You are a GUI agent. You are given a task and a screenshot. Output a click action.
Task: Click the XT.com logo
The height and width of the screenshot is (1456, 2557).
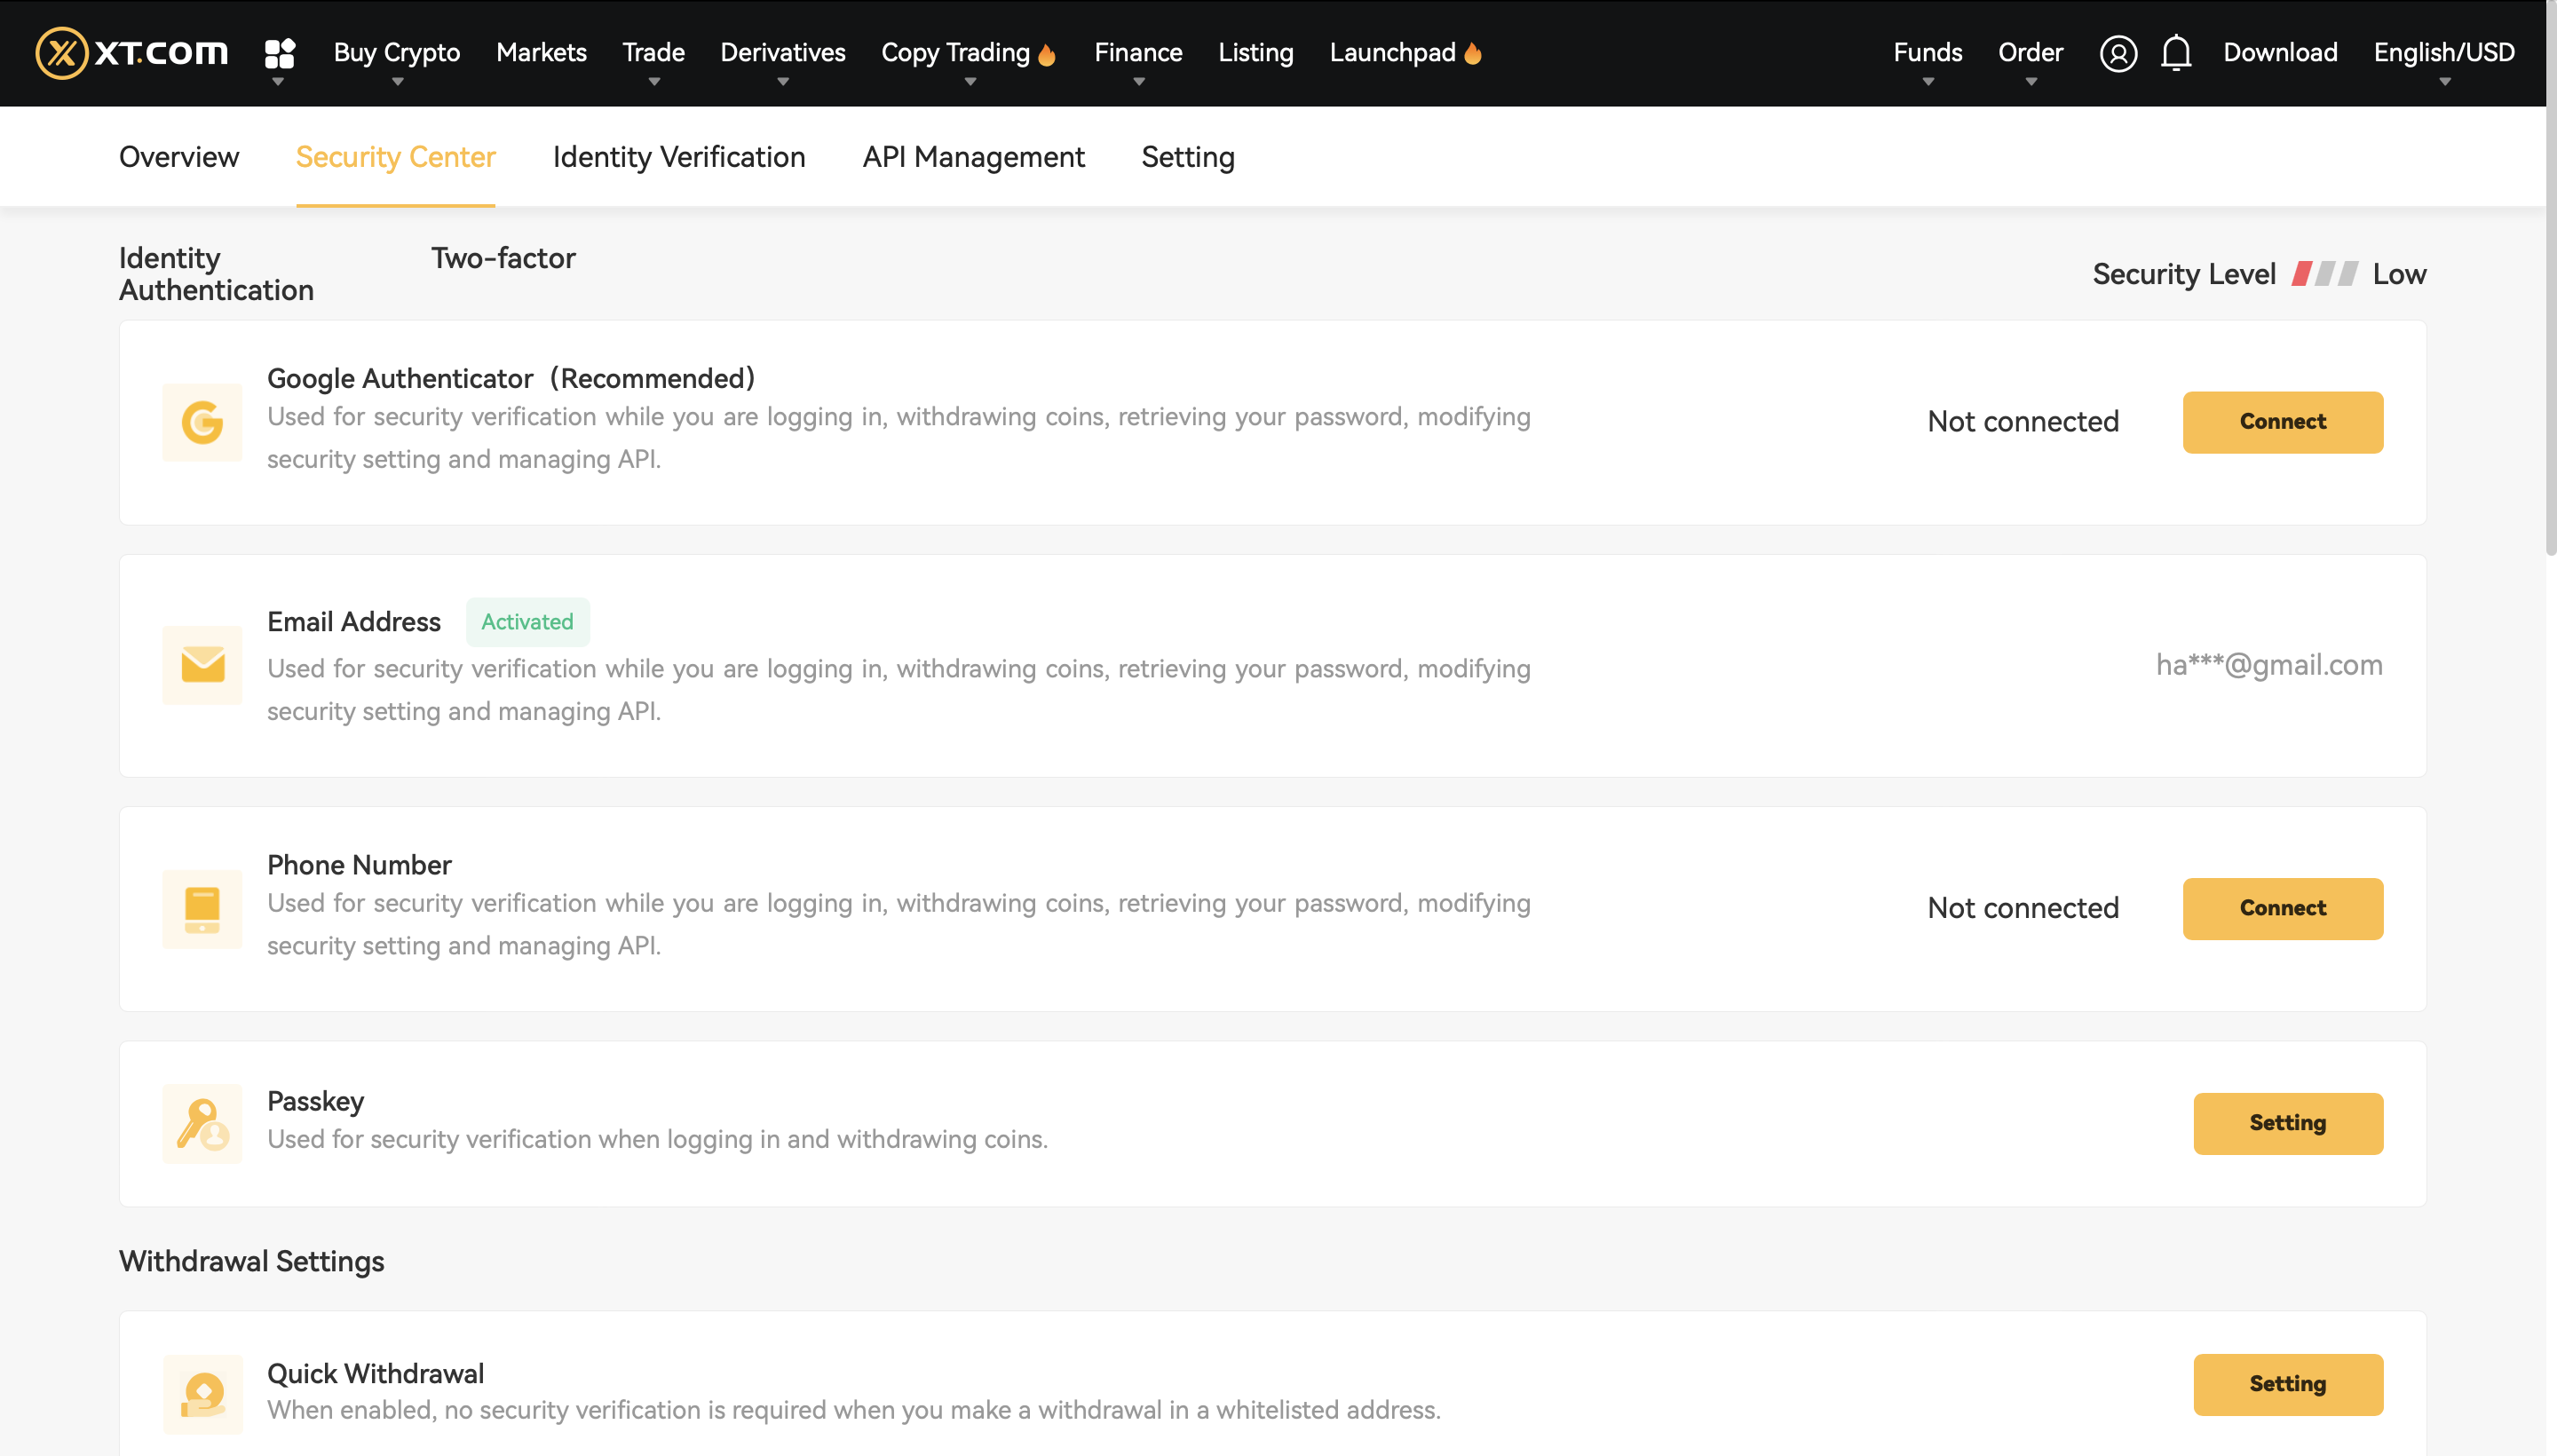[131, 52]
